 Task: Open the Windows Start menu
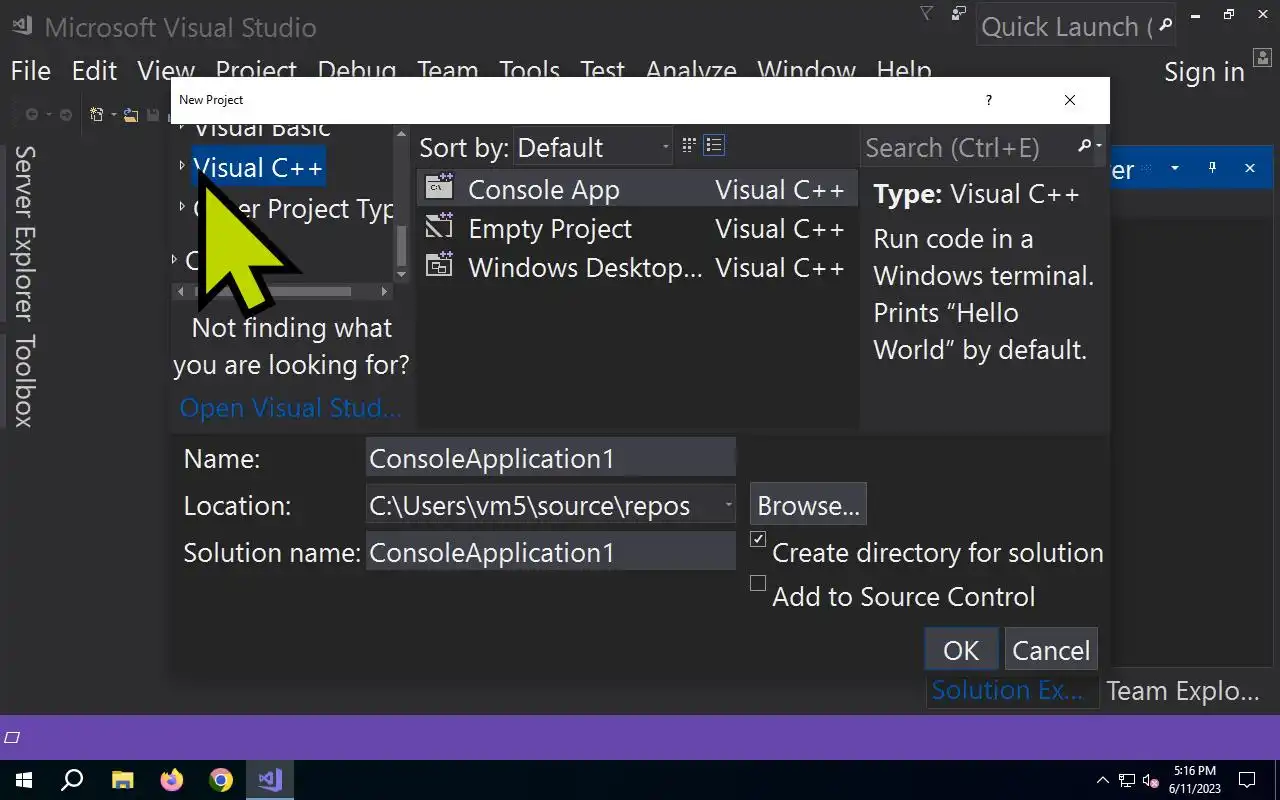[x=23, y=780]
